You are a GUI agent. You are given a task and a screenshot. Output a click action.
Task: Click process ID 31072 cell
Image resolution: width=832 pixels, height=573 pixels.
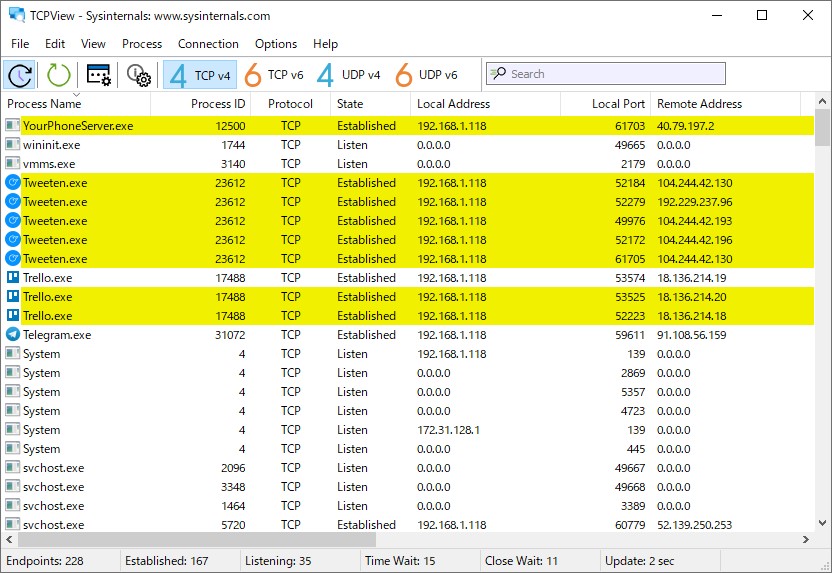tap(230, 335)
